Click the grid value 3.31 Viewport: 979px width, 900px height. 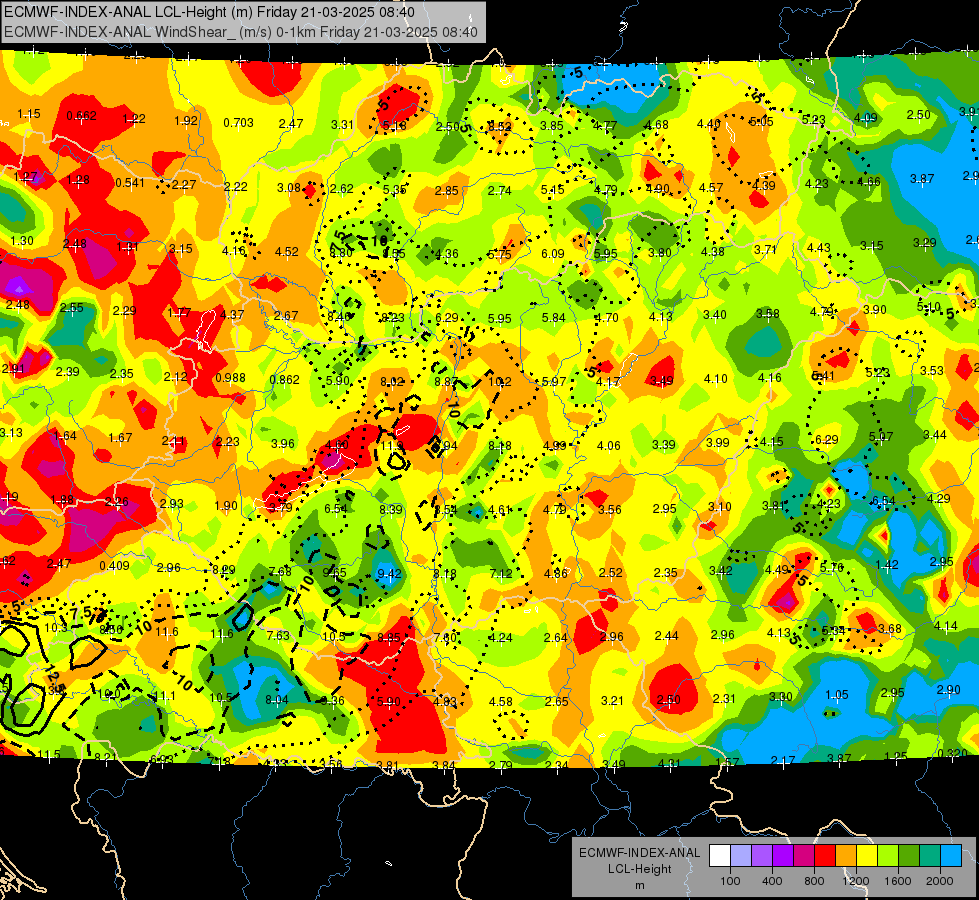pos(342,124)
